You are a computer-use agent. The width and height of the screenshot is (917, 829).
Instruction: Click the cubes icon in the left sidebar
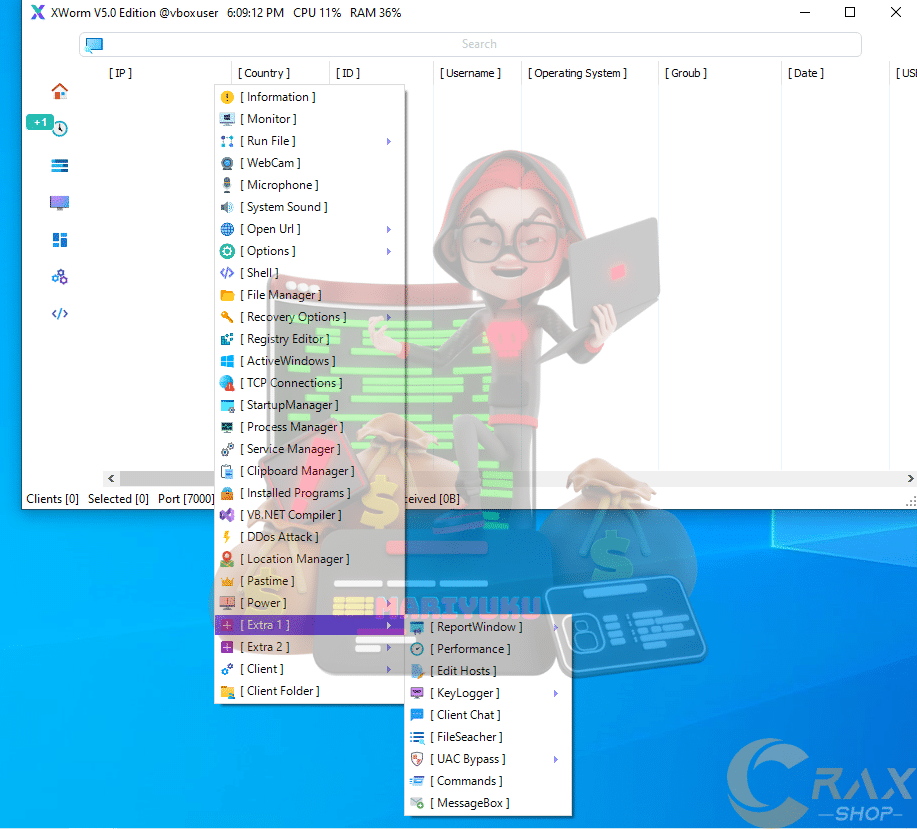tap(60, 277)
